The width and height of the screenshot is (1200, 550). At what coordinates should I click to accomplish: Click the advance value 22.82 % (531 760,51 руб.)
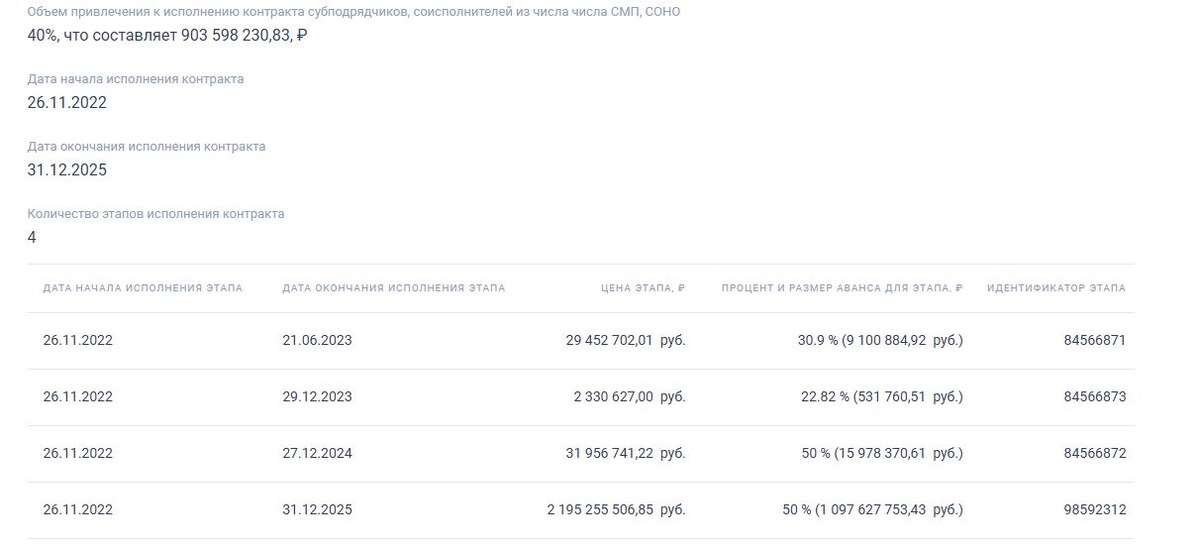click(x=882, y=397)
